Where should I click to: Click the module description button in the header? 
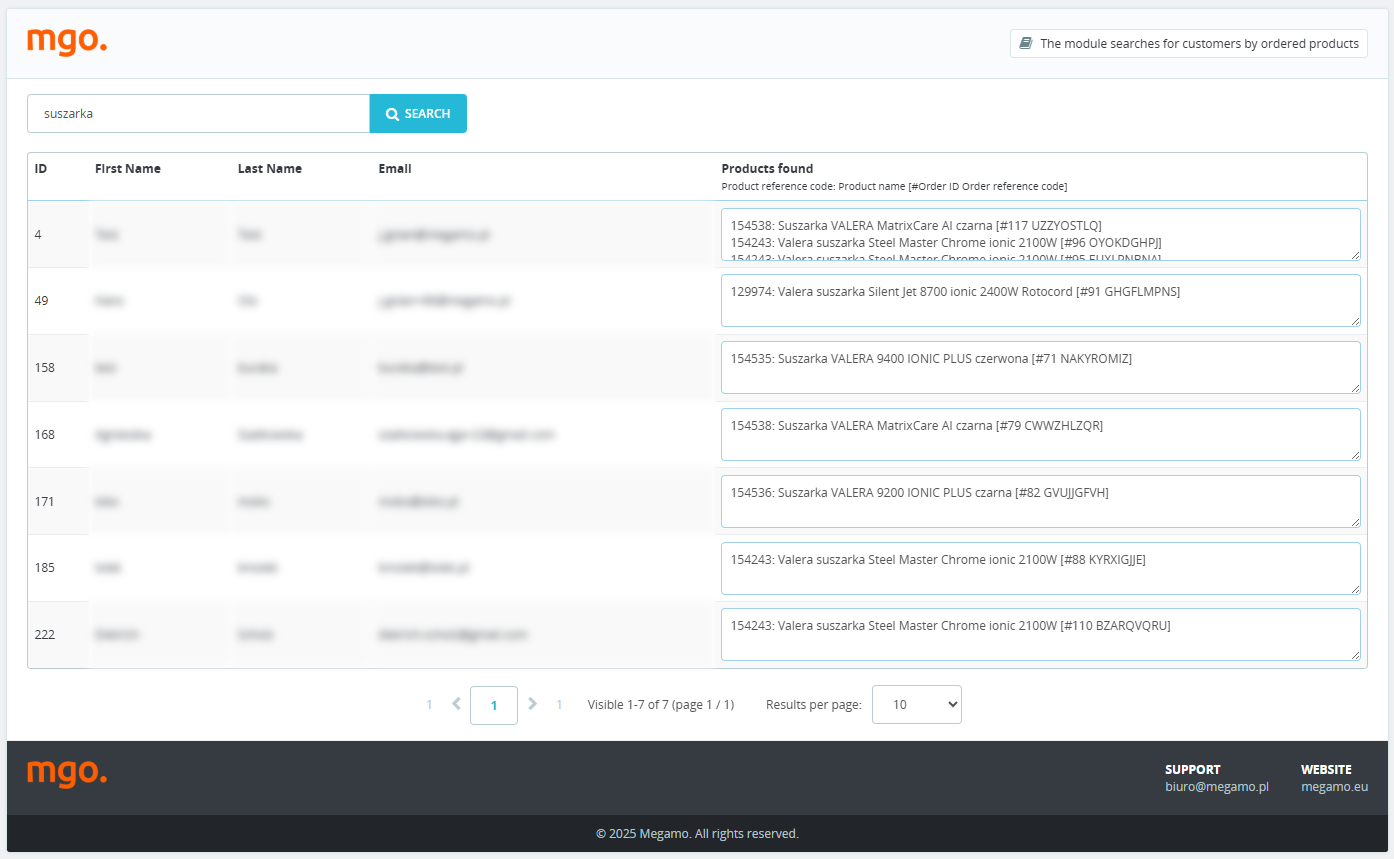1188,44
